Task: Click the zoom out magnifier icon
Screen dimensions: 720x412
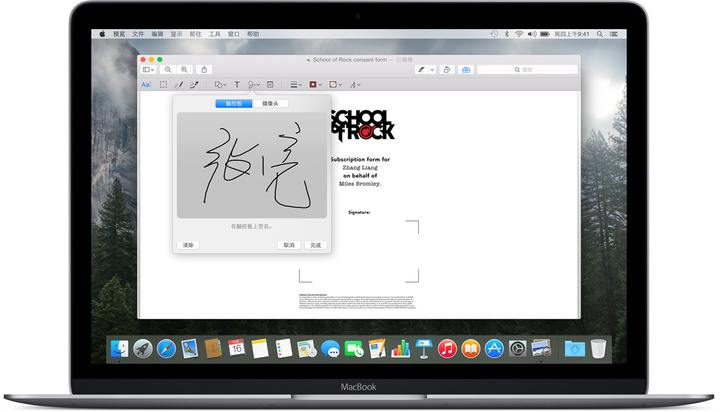Action: [x=169, y=70]
